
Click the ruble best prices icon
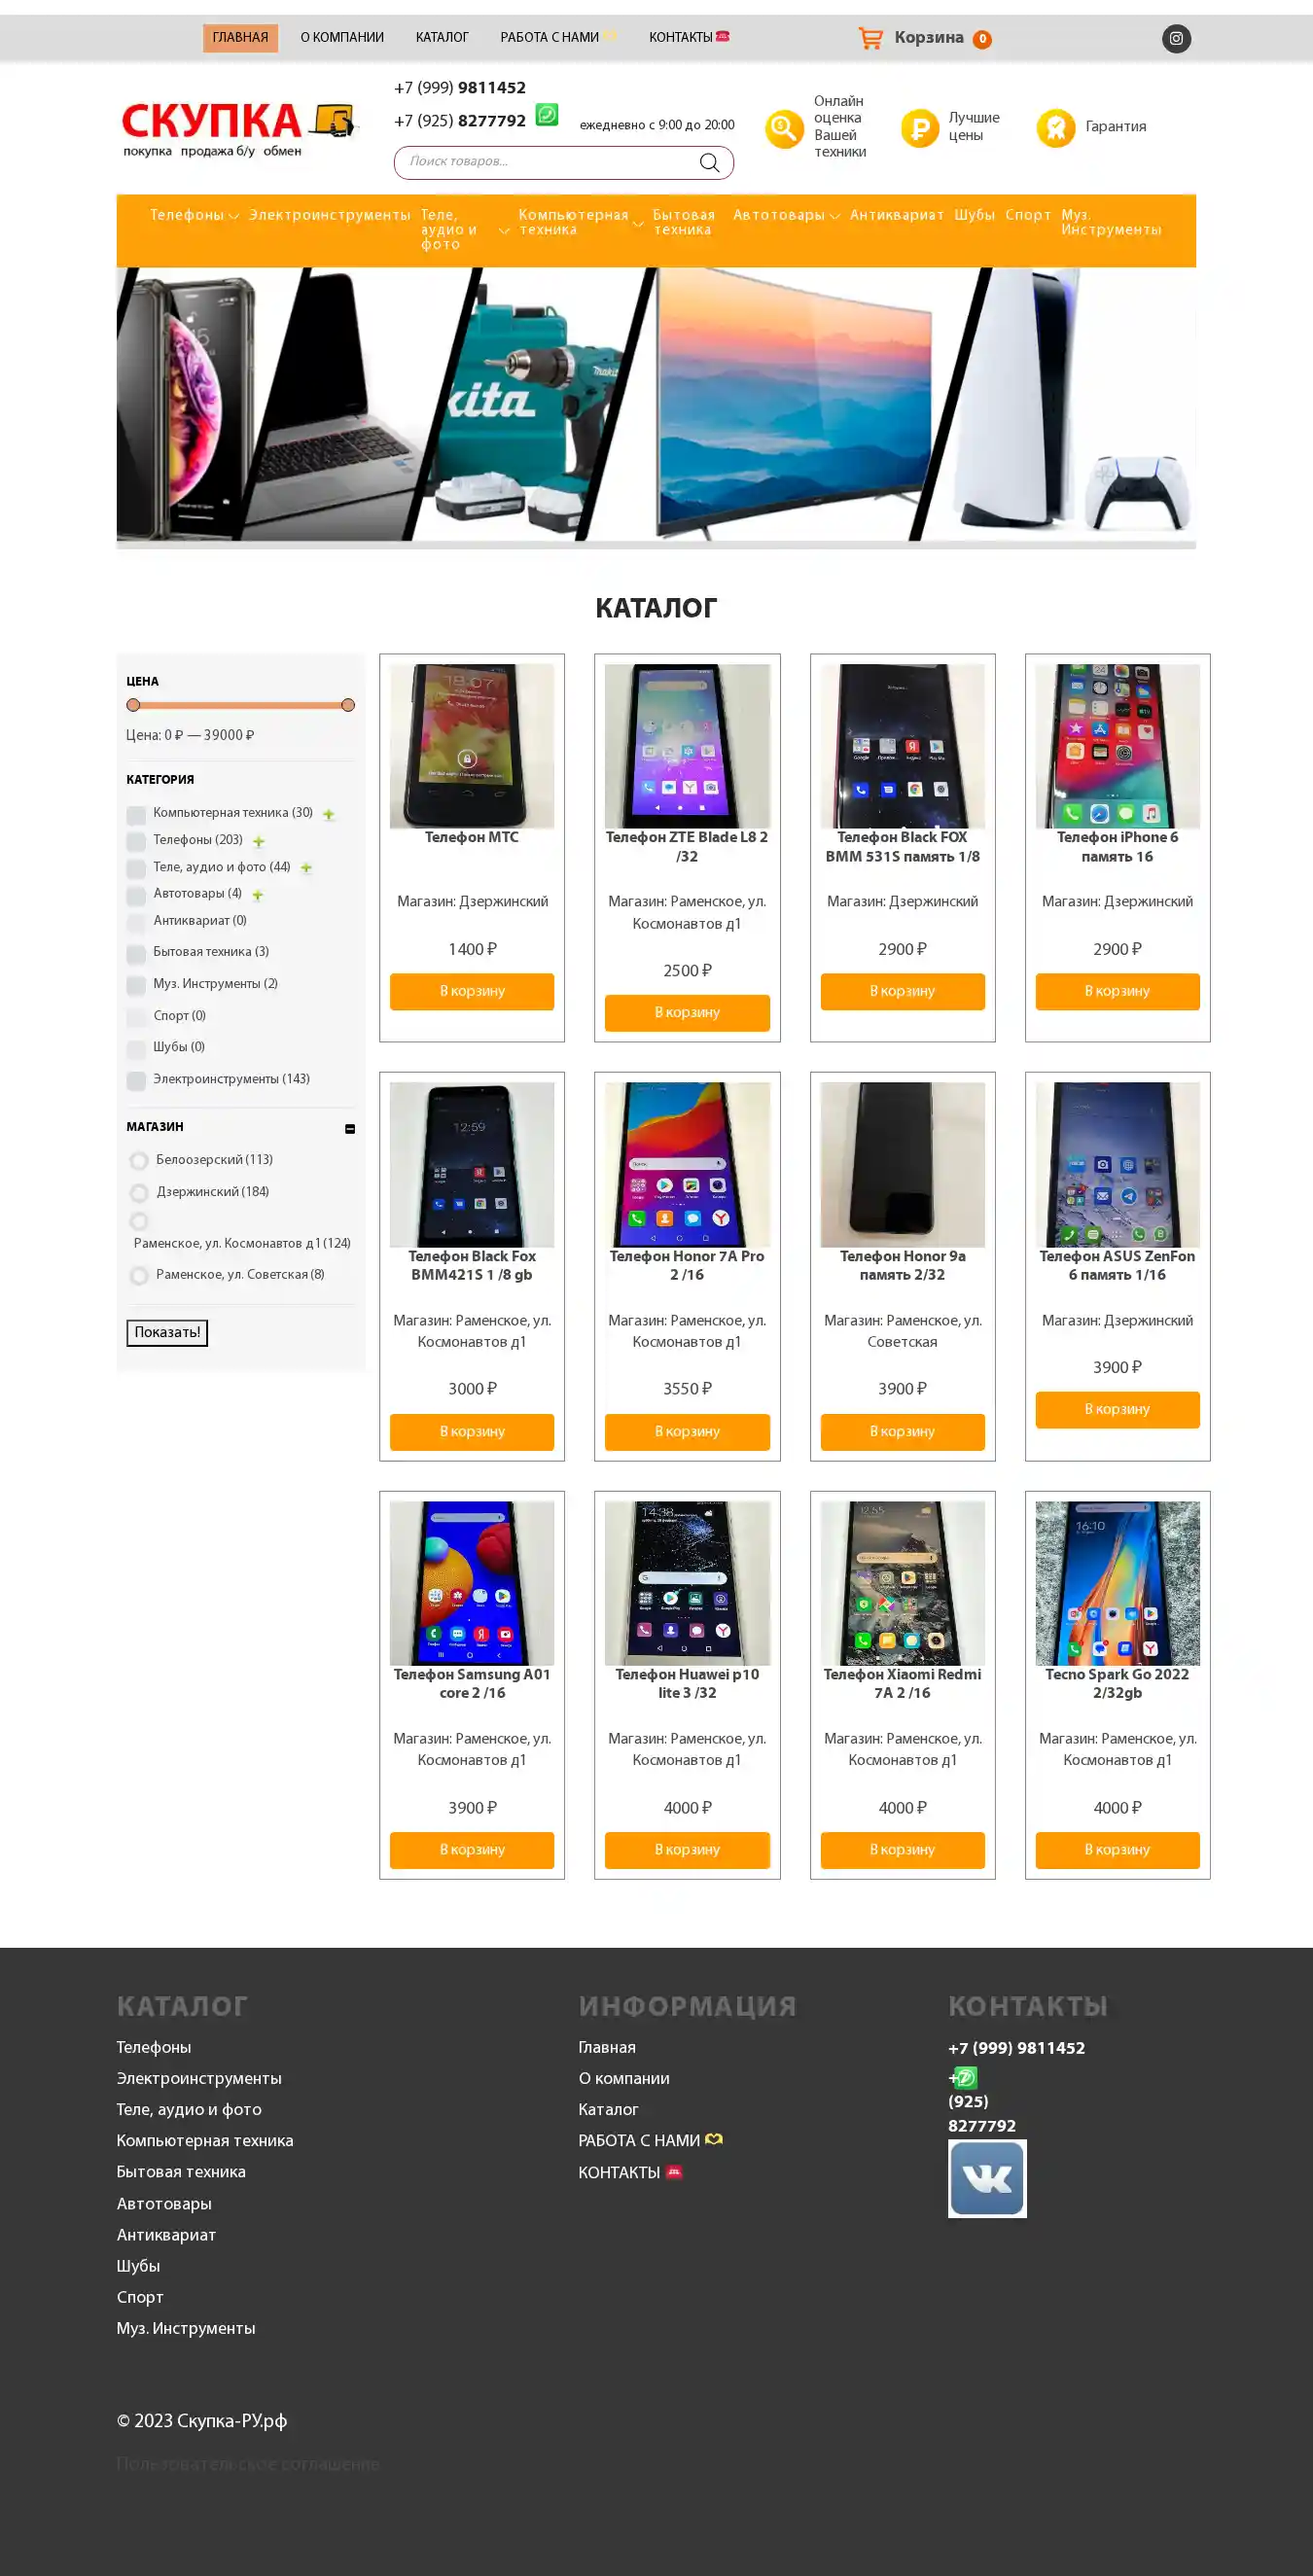click(x=920, y=128)
